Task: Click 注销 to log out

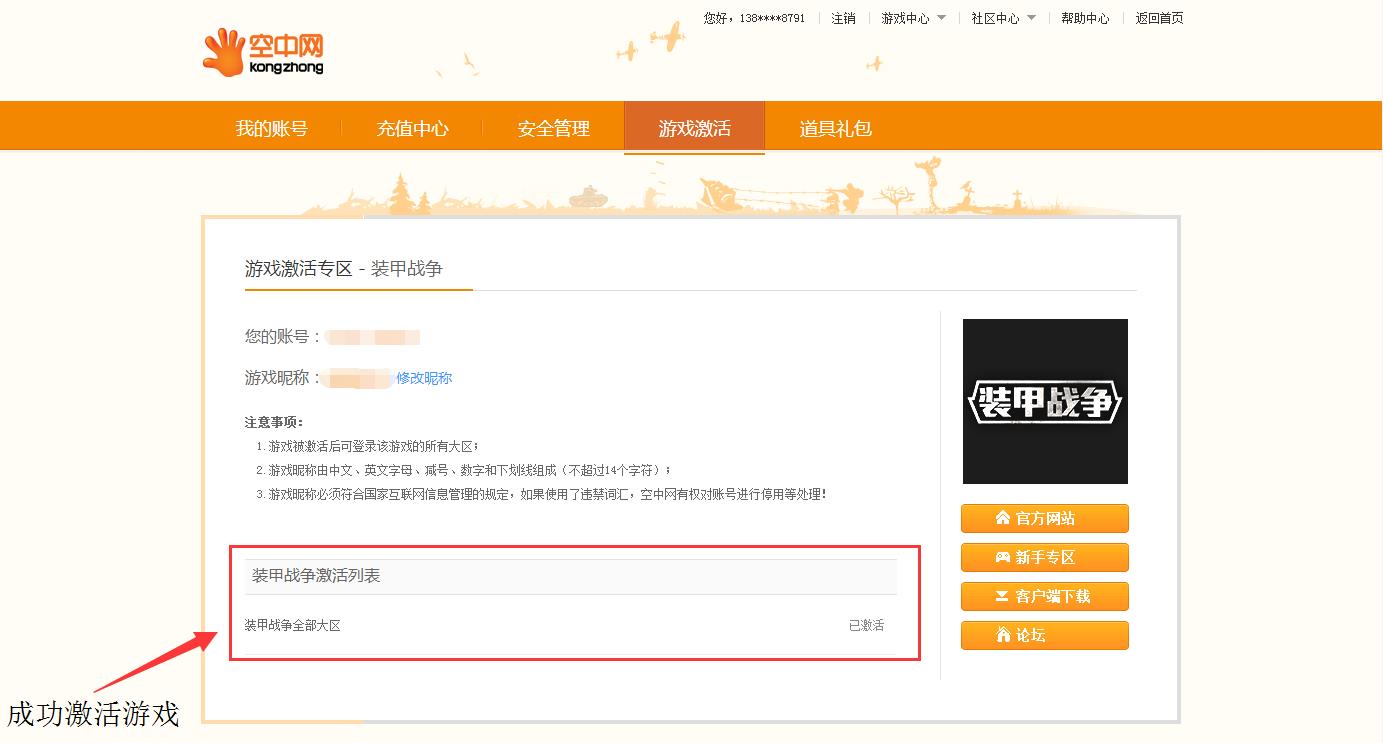Action: pos(843,18)
